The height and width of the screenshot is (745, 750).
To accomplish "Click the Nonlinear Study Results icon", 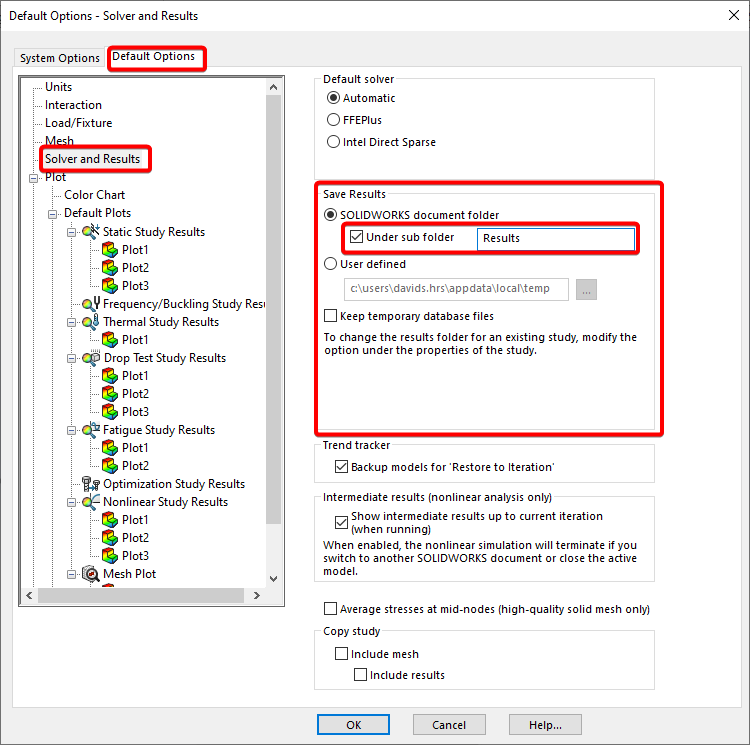I will click(90, 502).
